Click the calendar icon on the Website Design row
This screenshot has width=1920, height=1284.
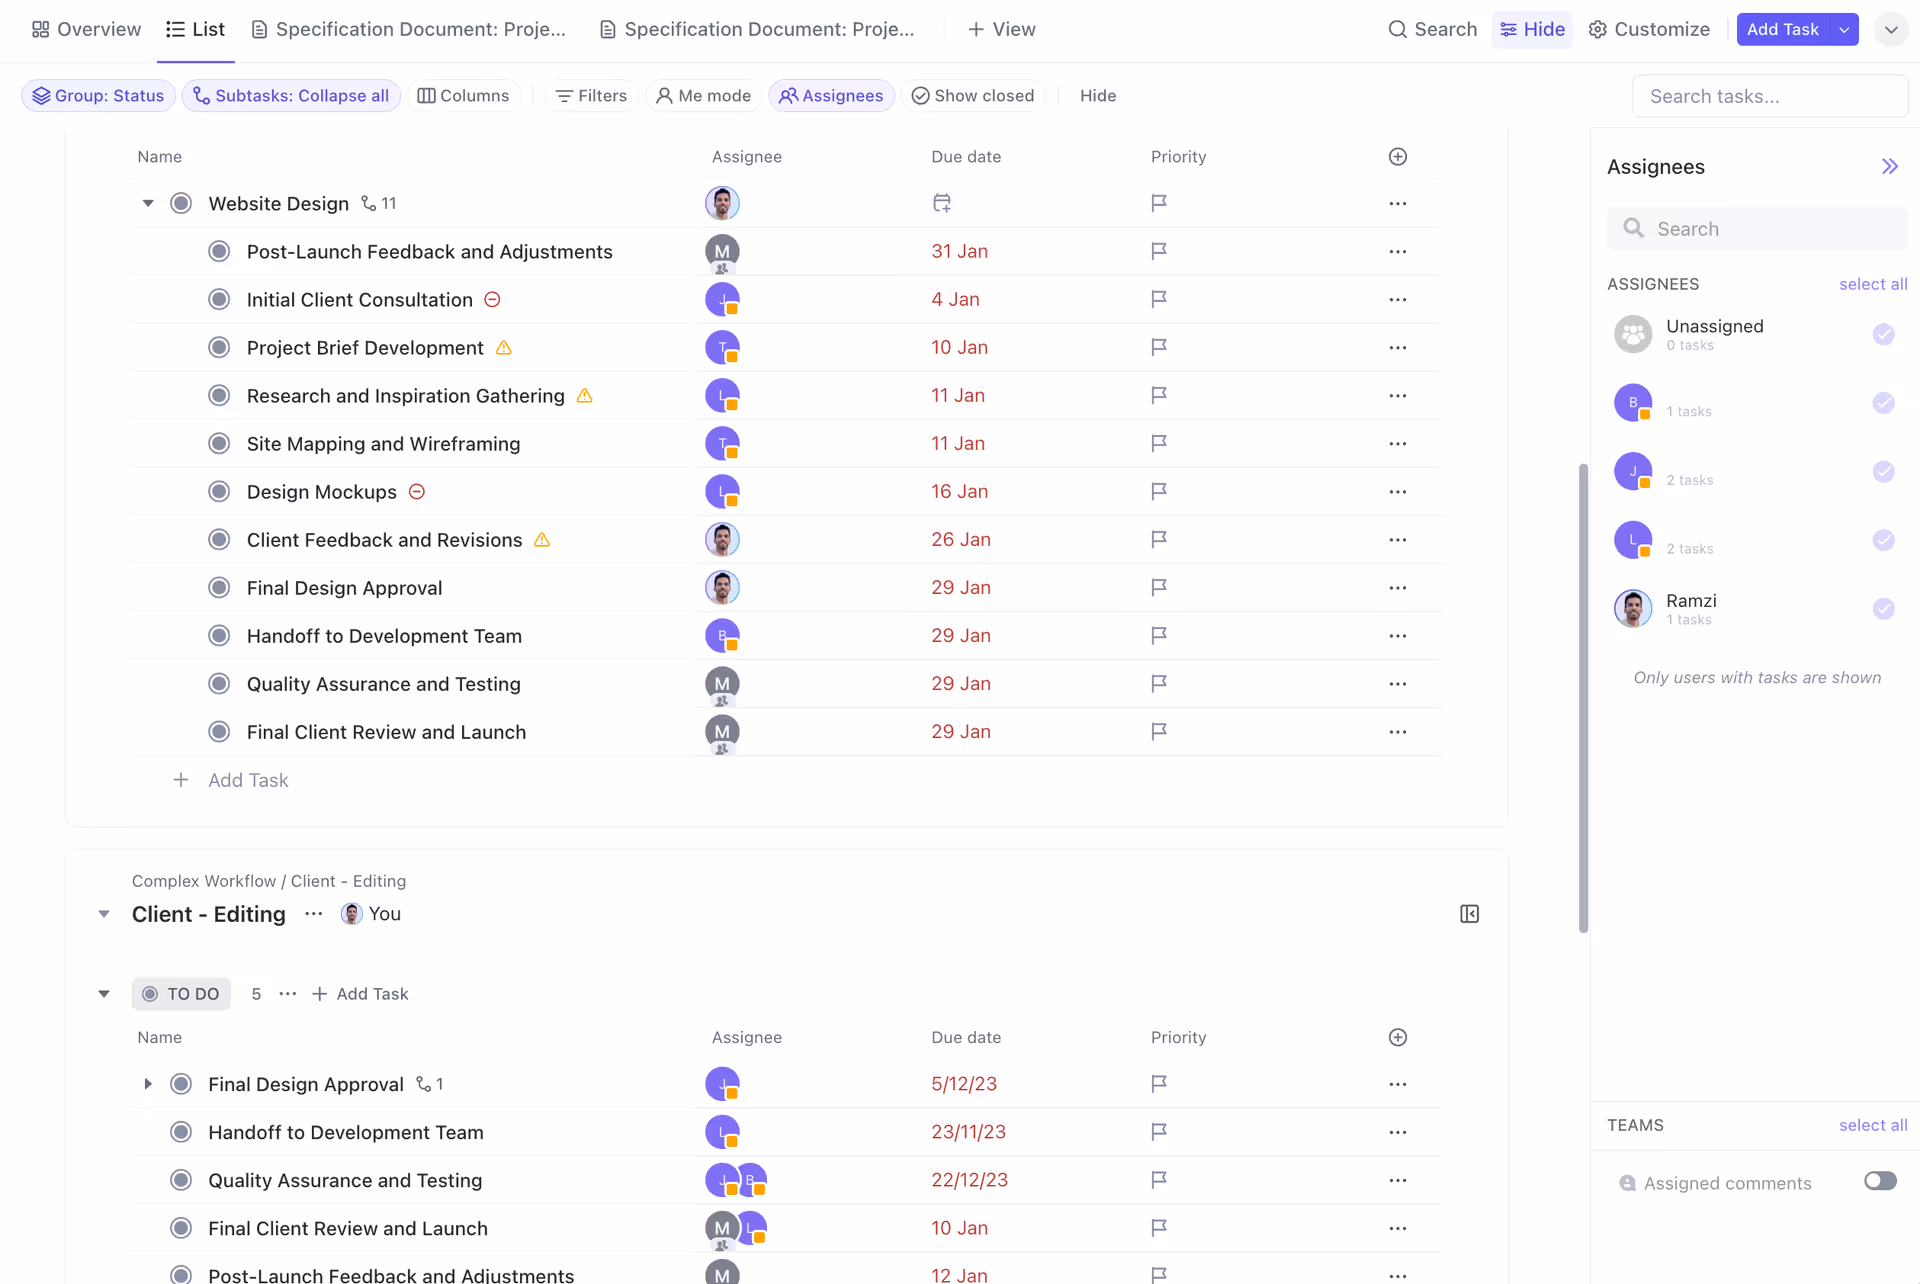[941, 202]
